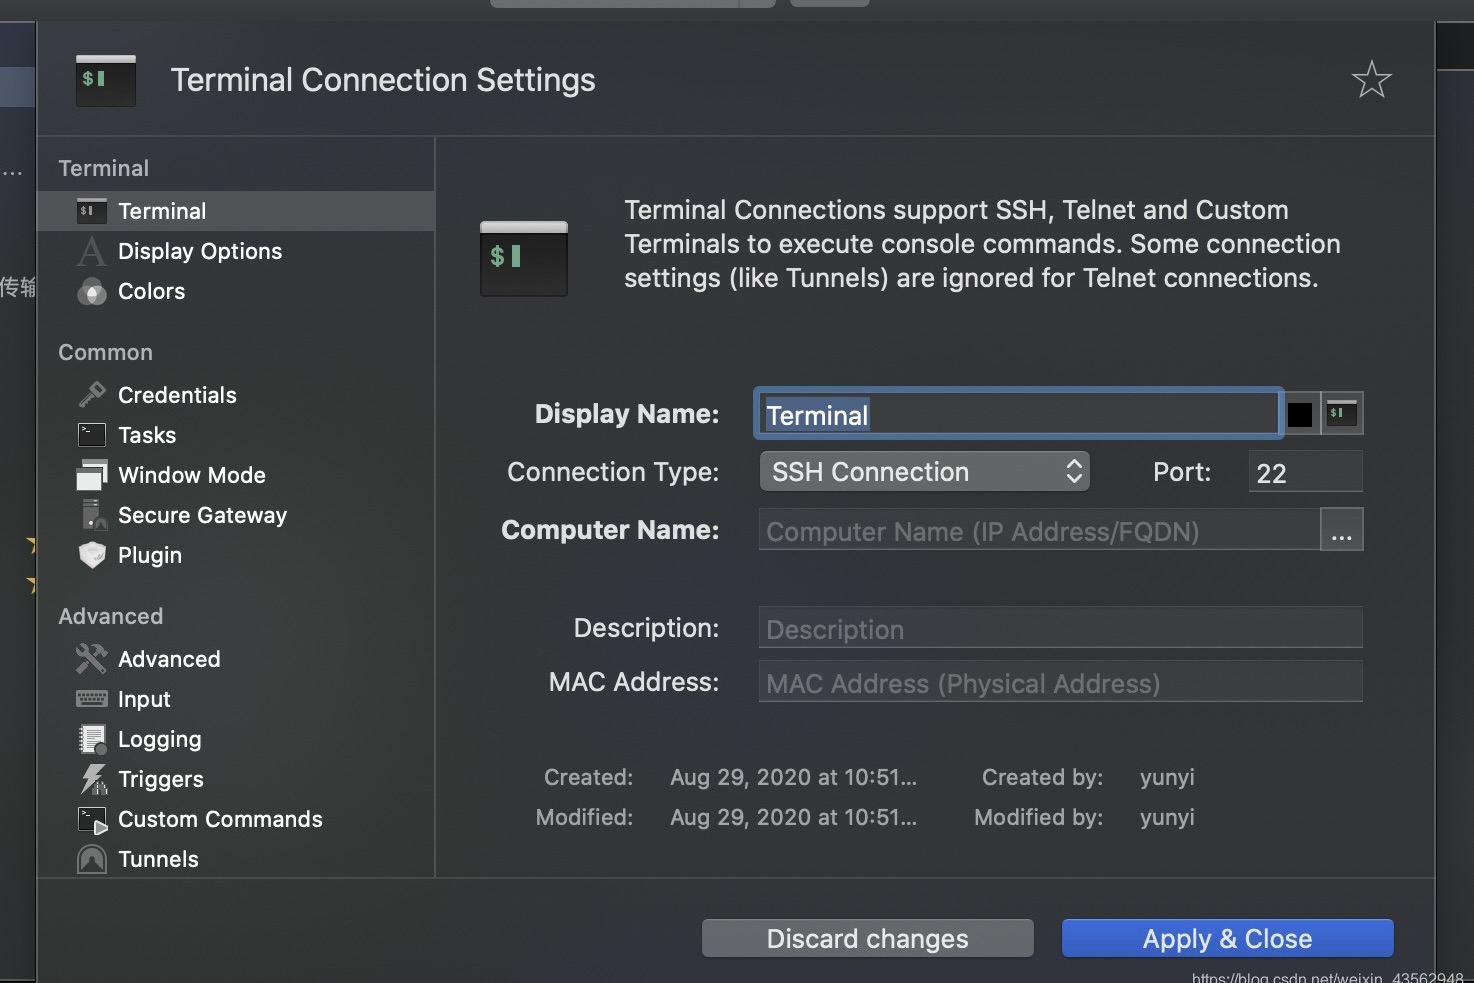Pick the black color swatch next to Display Name
The image size is (1474, 983).
pos(1300,414)
